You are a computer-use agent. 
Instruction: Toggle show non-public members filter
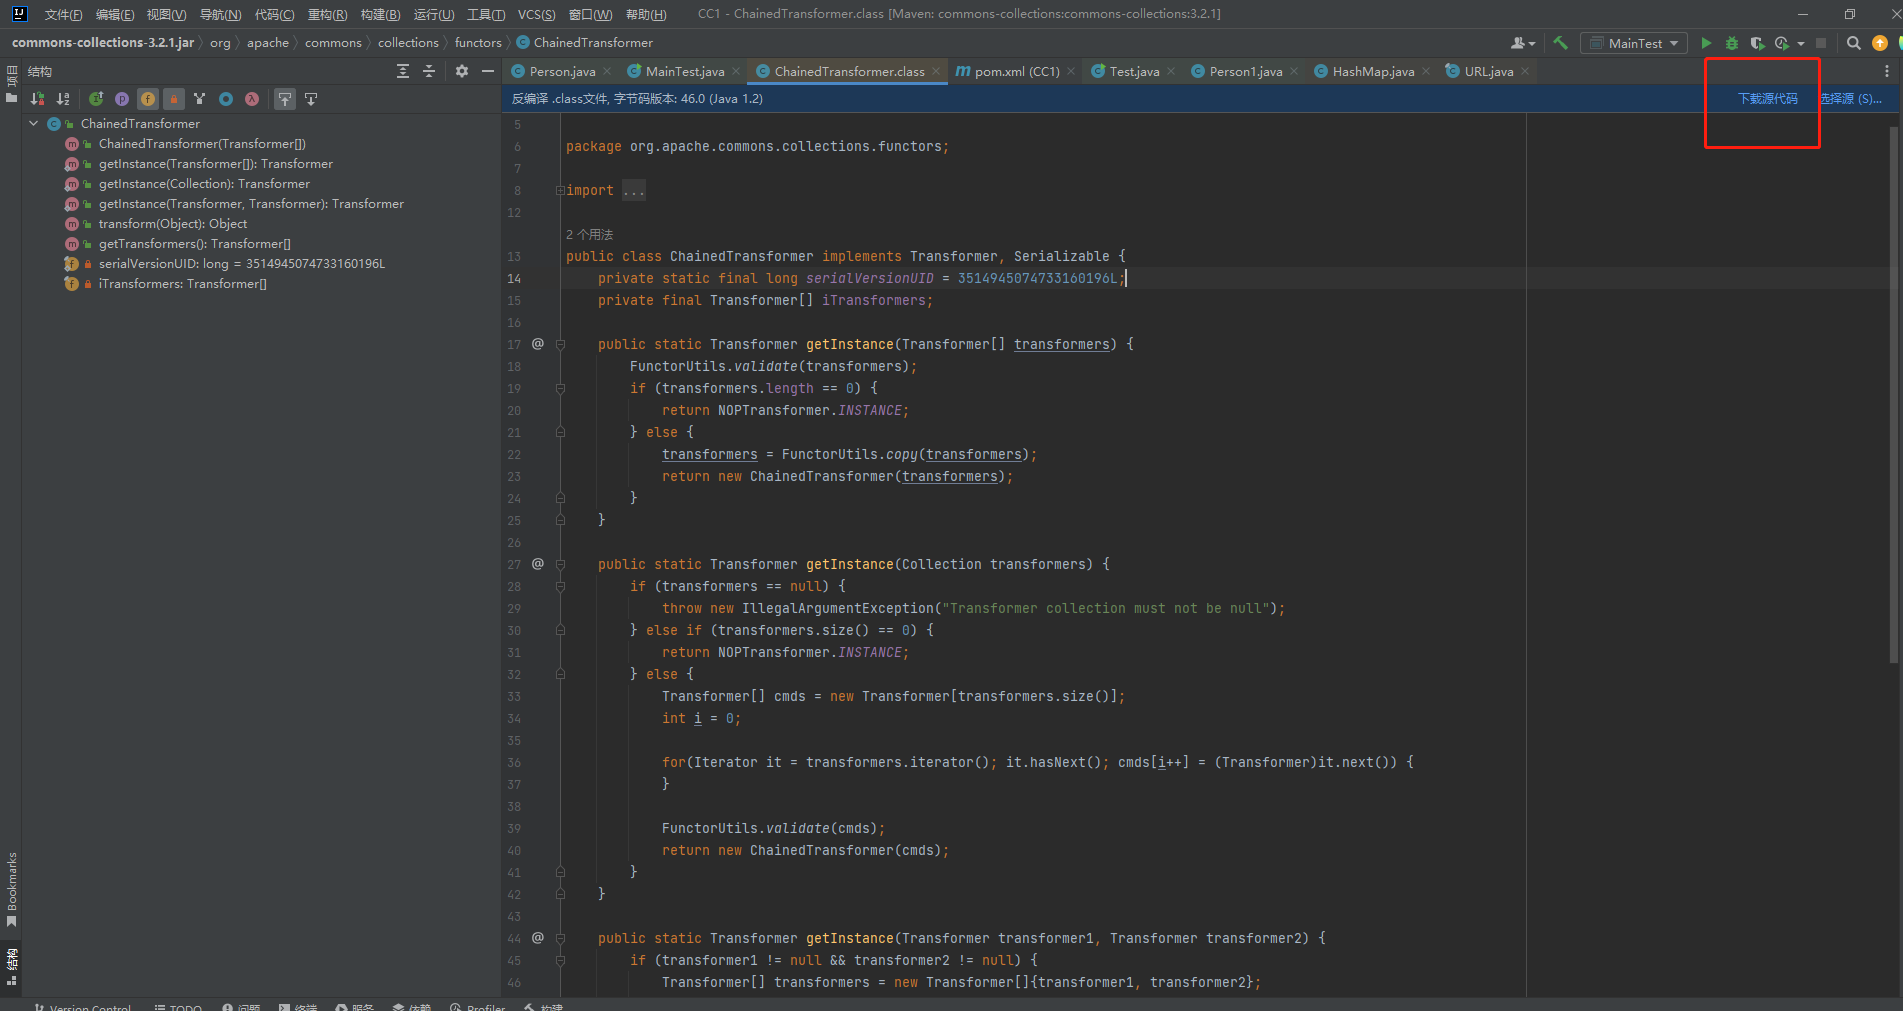(174, 99)
